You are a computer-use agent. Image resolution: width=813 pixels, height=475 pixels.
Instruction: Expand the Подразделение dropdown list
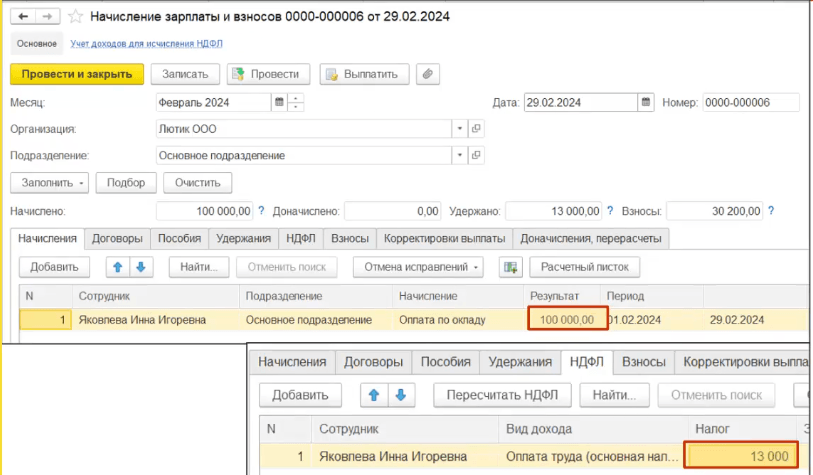point(459,156)
